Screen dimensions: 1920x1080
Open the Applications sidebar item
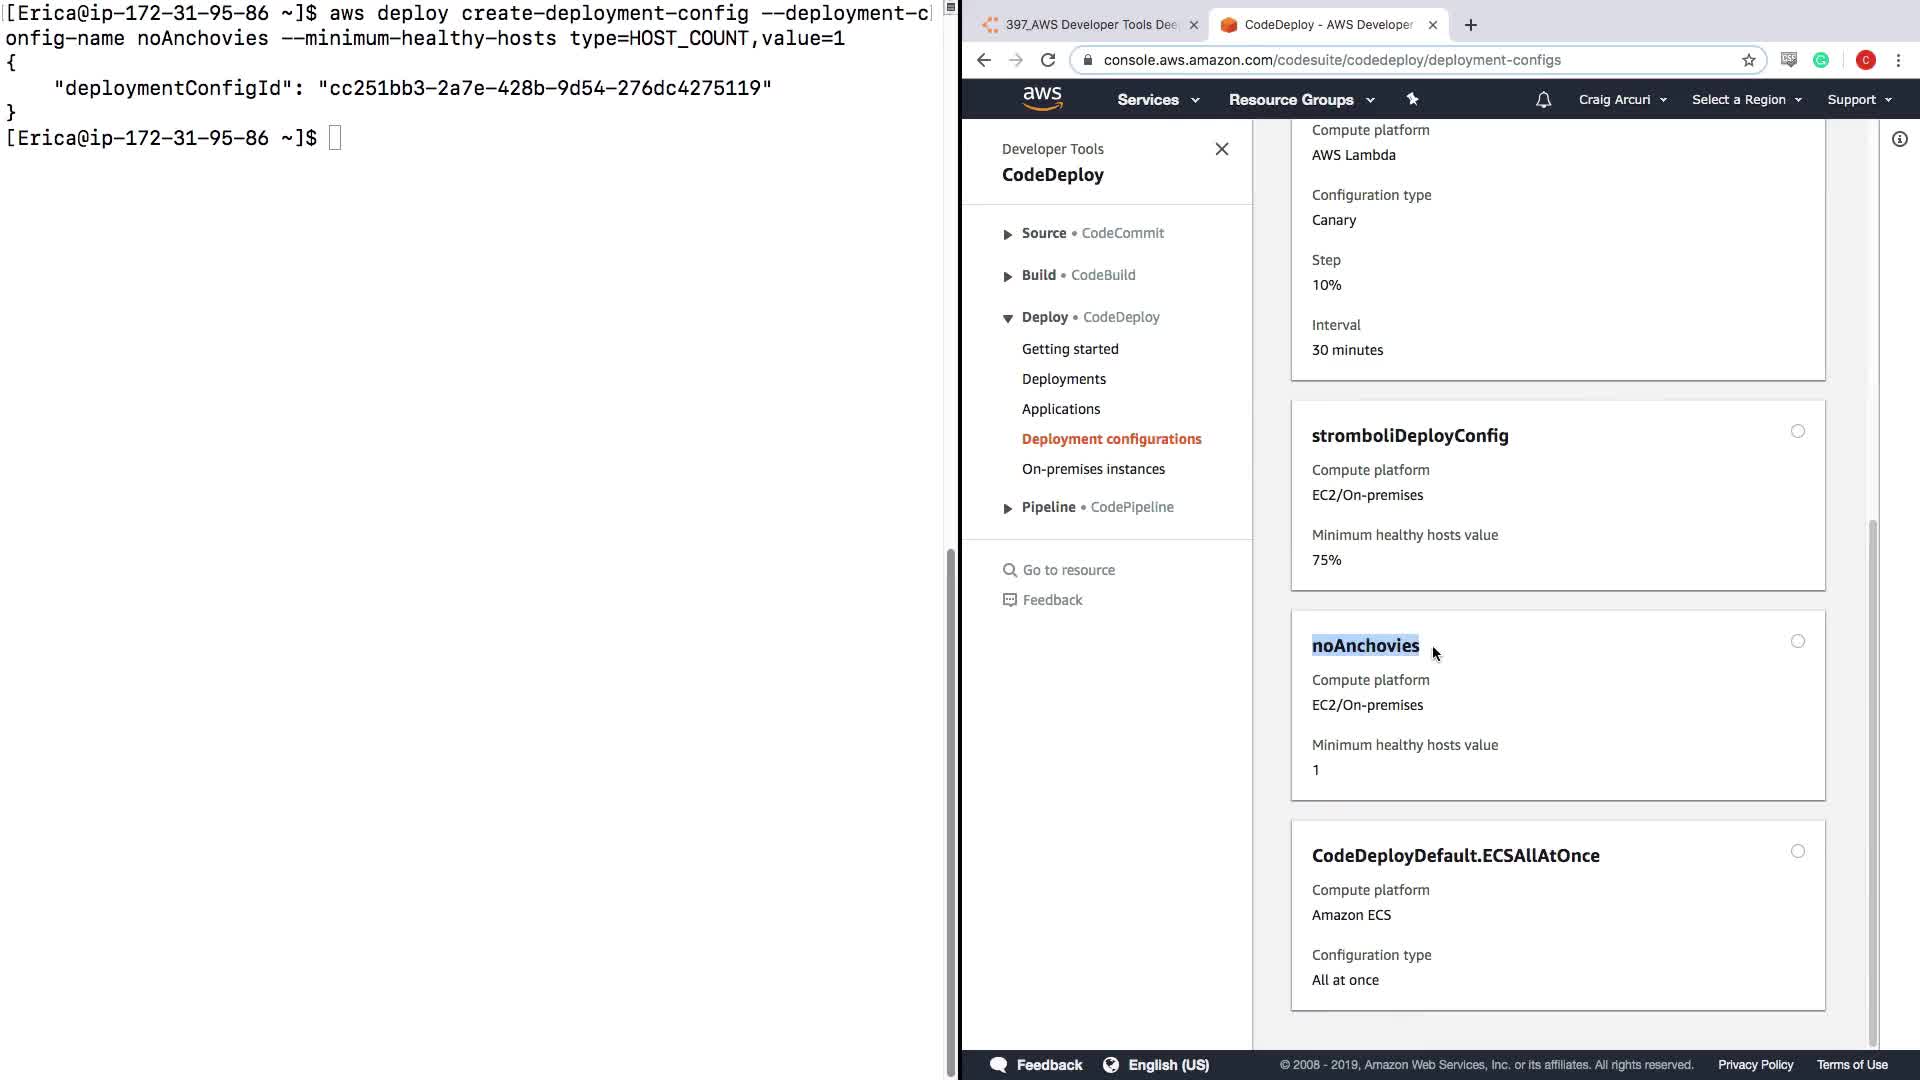(1060, 409)
